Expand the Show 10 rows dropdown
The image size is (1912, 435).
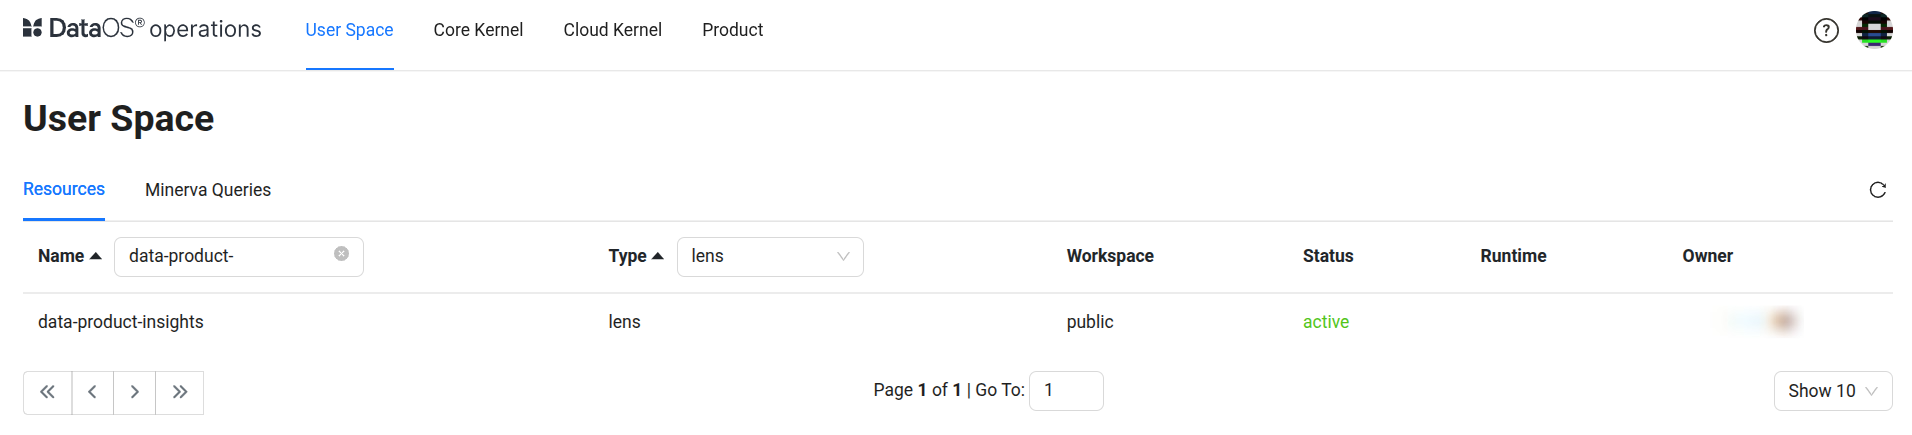click(1832, 391)
